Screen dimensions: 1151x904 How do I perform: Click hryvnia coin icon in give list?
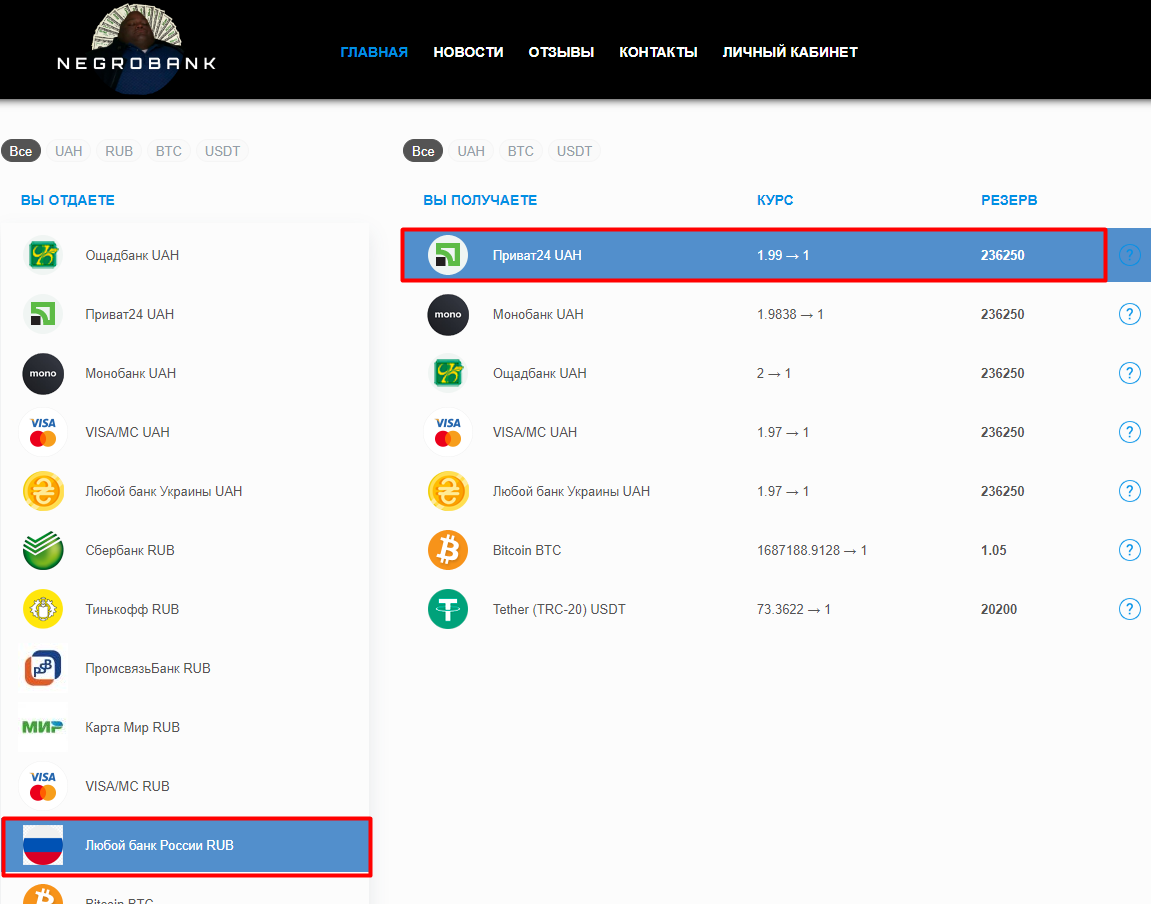click(43, 491)
